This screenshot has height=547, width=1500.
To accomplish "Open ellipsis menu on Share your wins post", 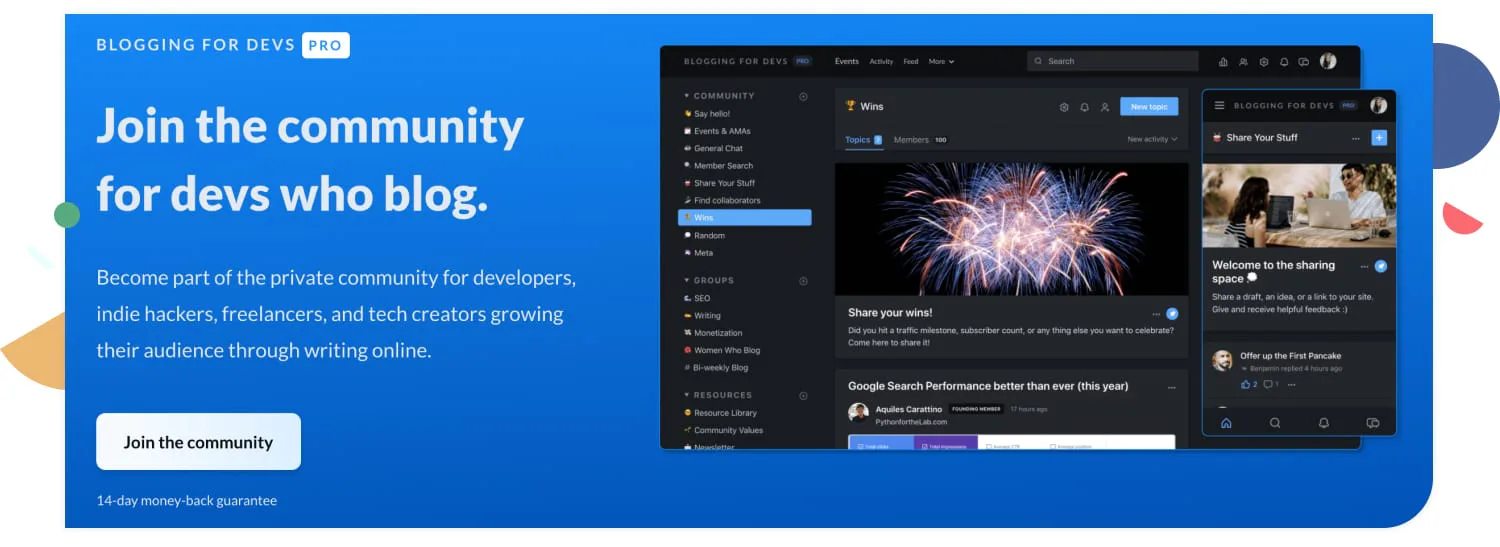I will point(1156,314).
